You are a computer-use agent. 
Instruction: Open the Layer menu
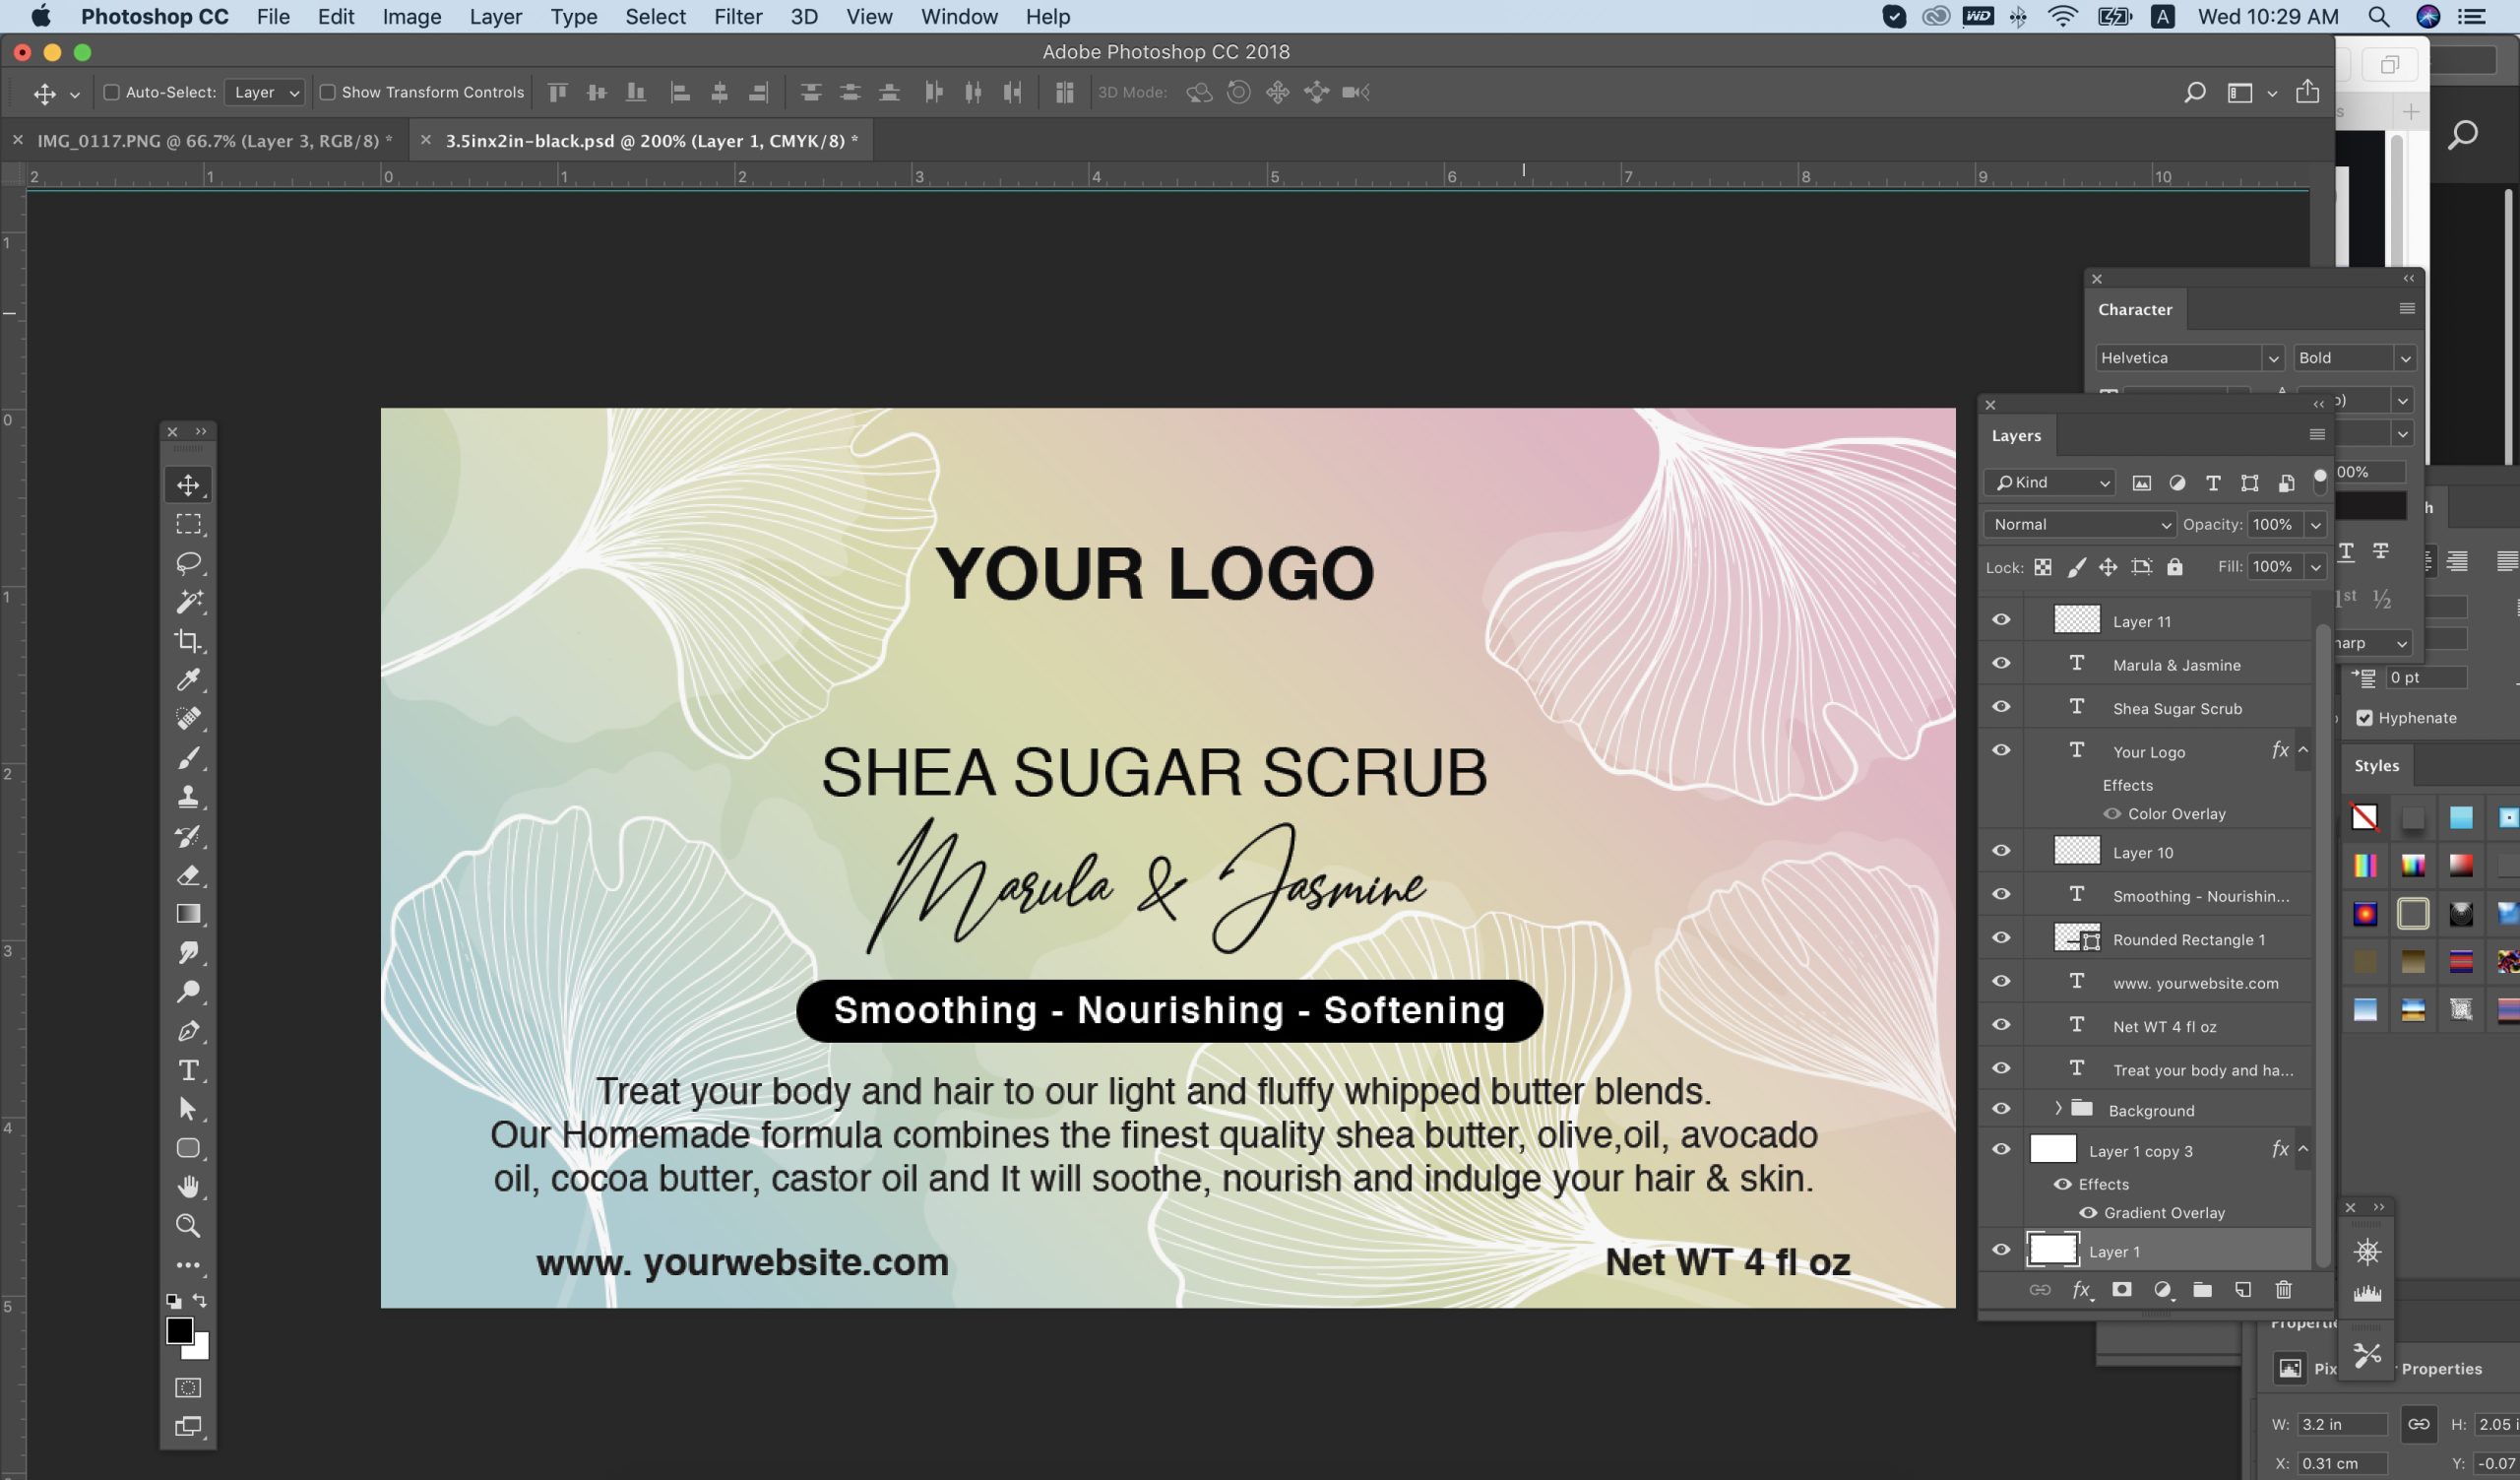496,17
